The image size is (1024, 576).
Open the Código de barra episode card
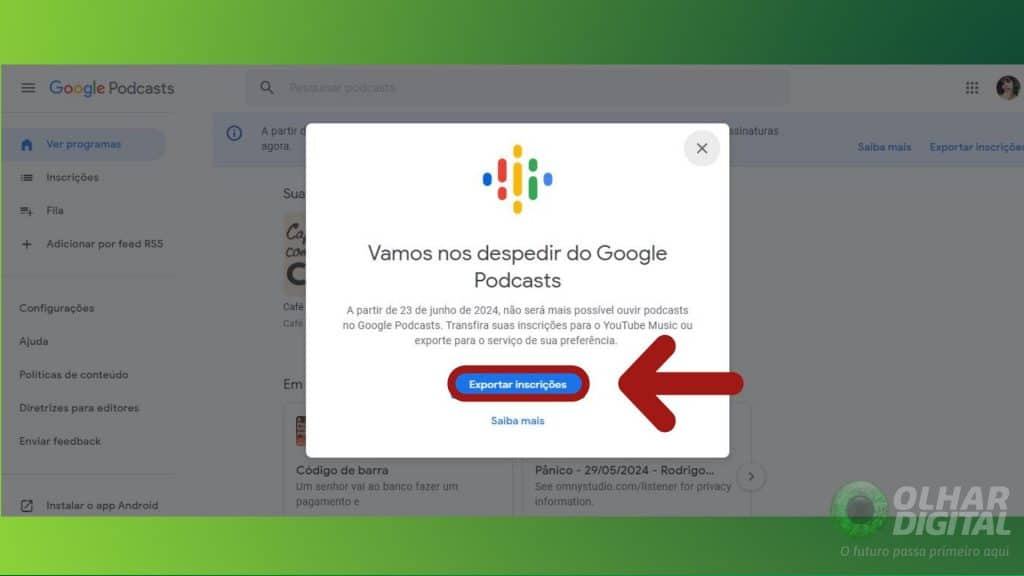[x=398, y=460]
